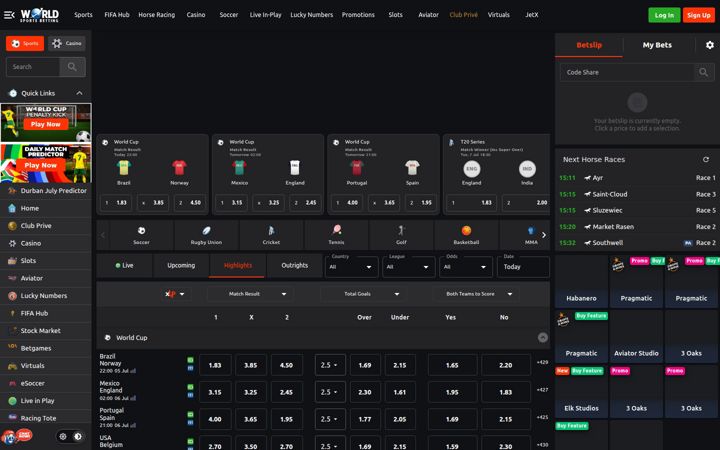
Task: Switch to Outrights tab
Action: pos(294,265)
